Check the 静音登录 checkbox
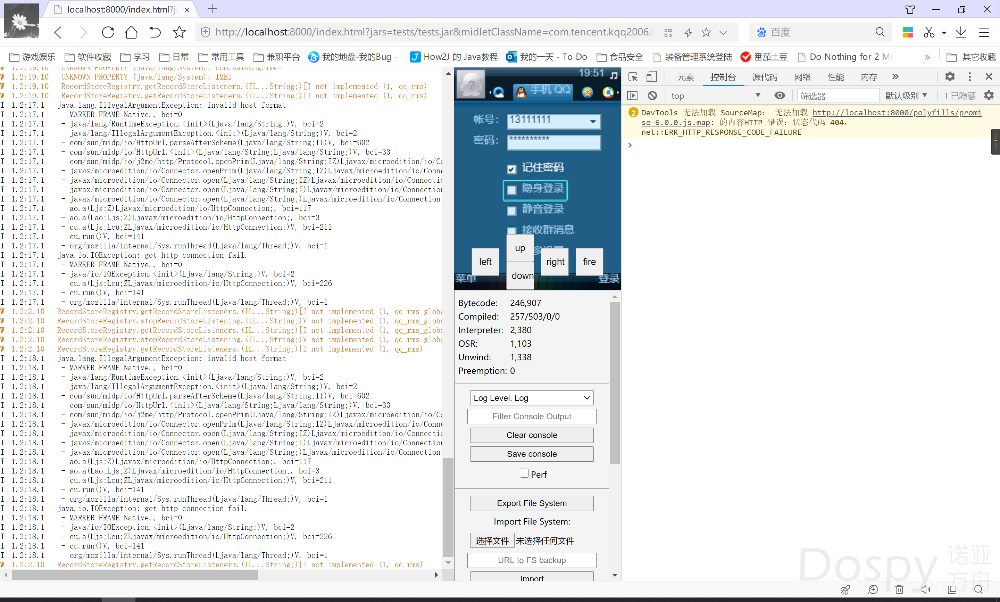The width and height of the screenshot is (1000, 602). [511, 210]
